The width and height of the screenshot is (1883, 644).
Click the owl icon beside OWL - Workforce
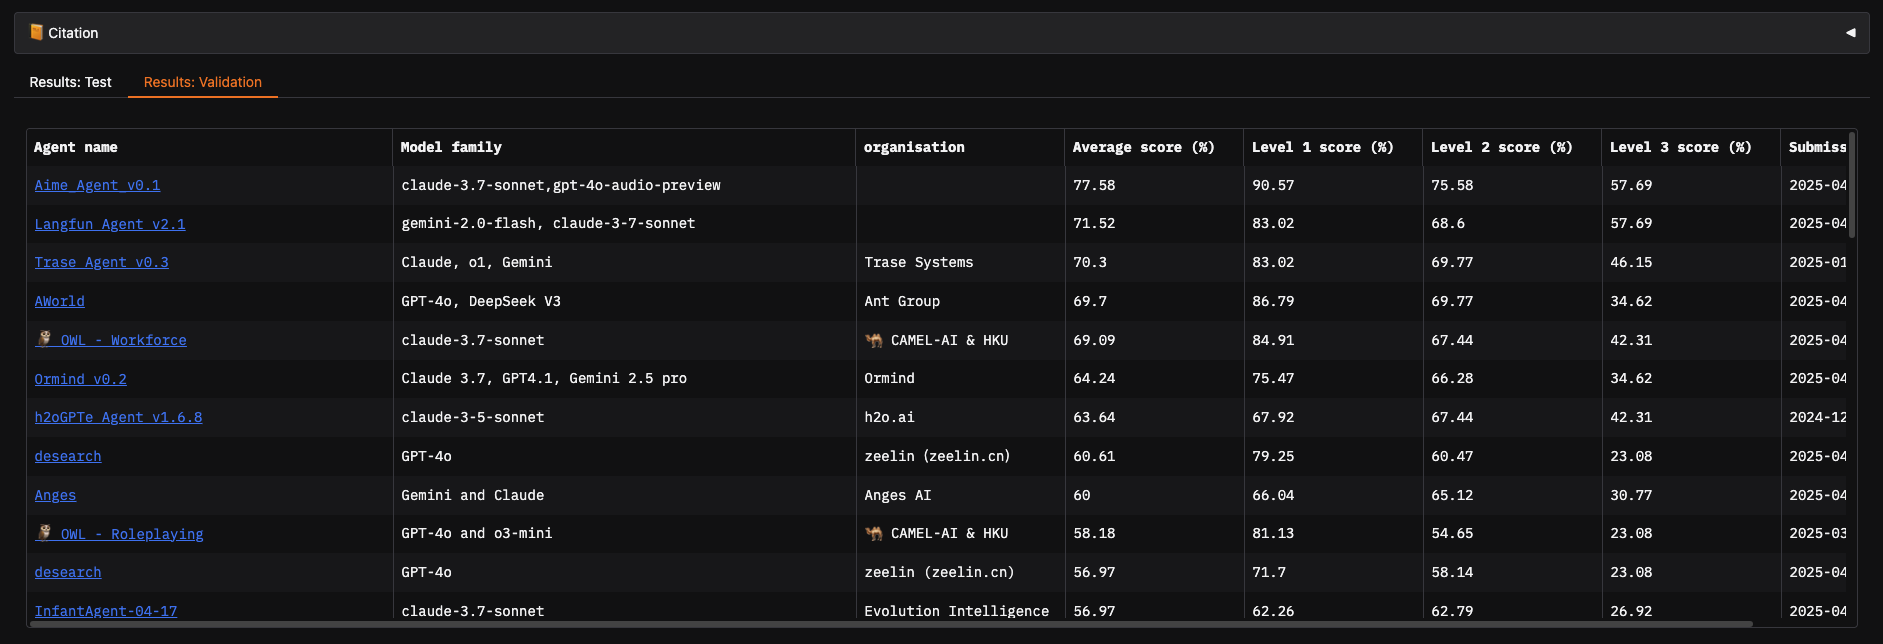pyautogui.click(x=44, y=339)
